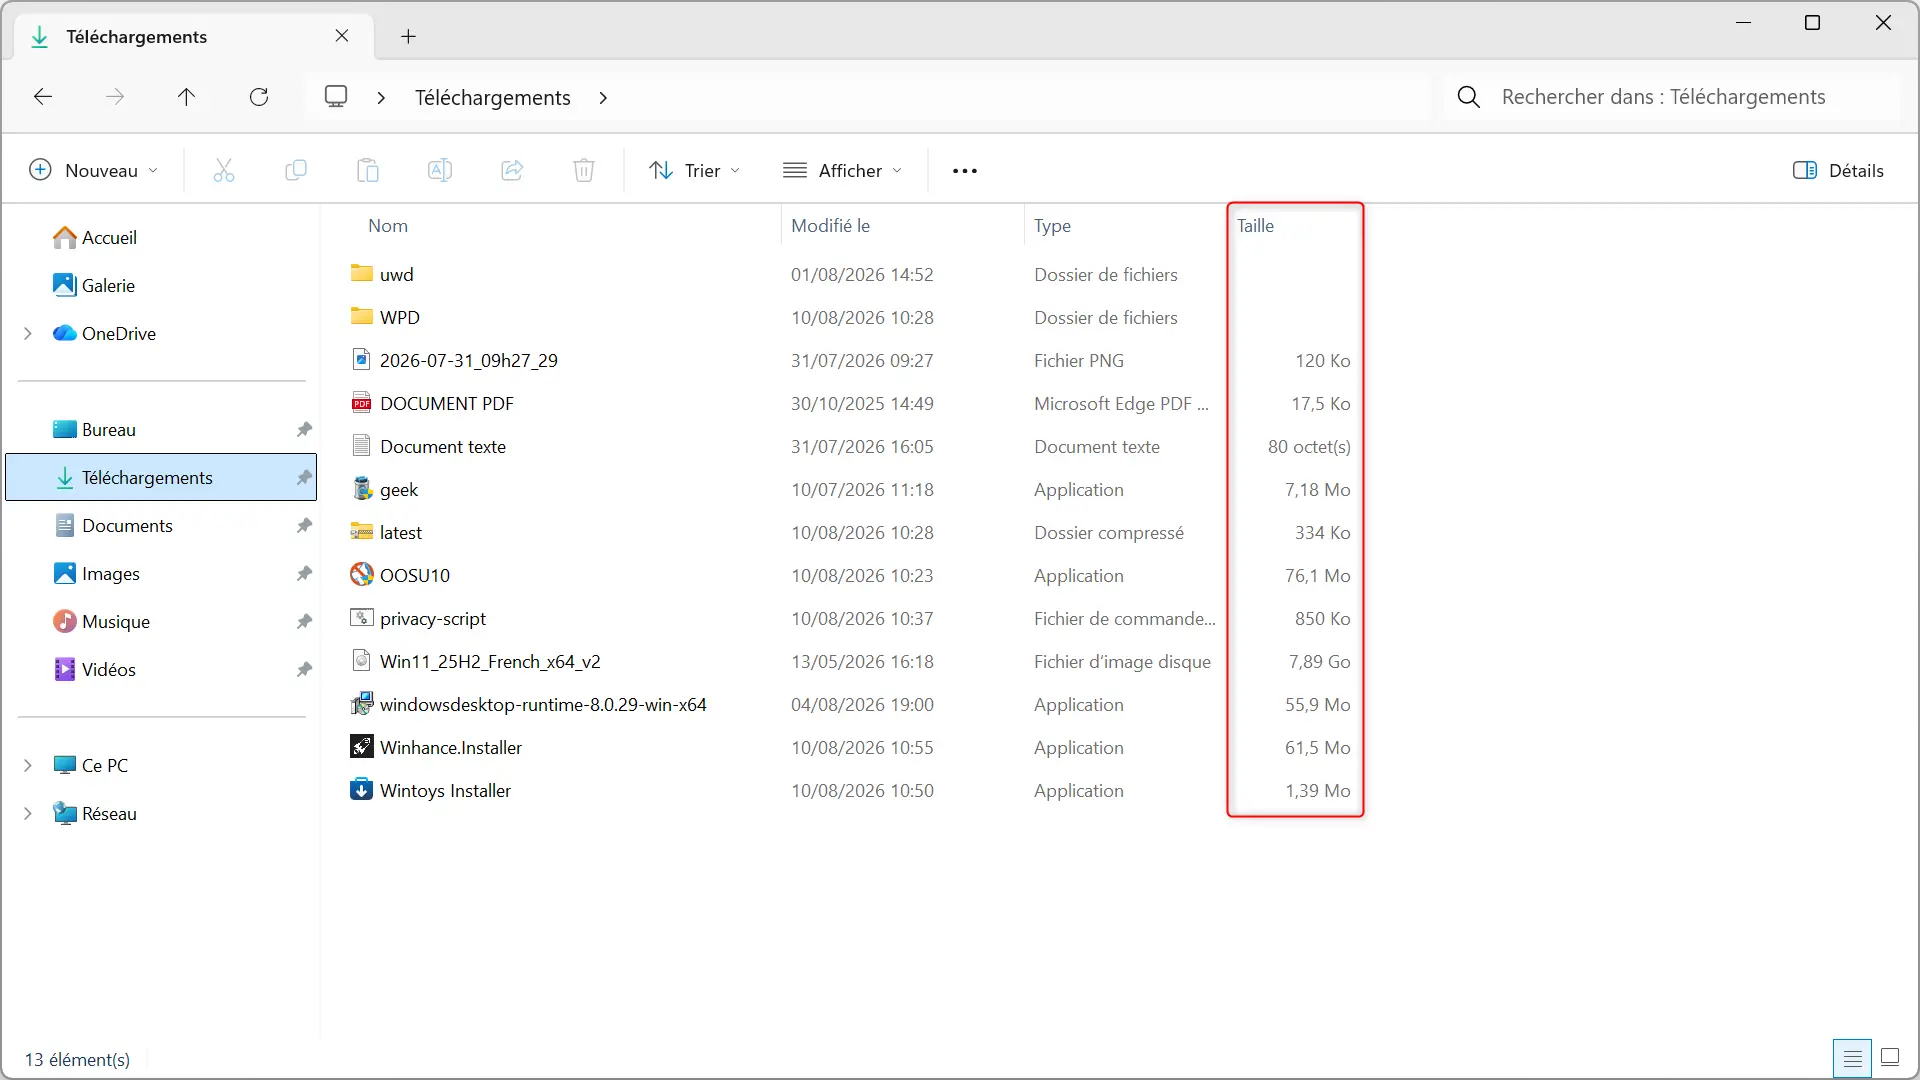The height and width of the screenshot is (1080, 1920).
Task: Click chevron before Téléchargements in breadcrumb
Action: pos(381,97)
